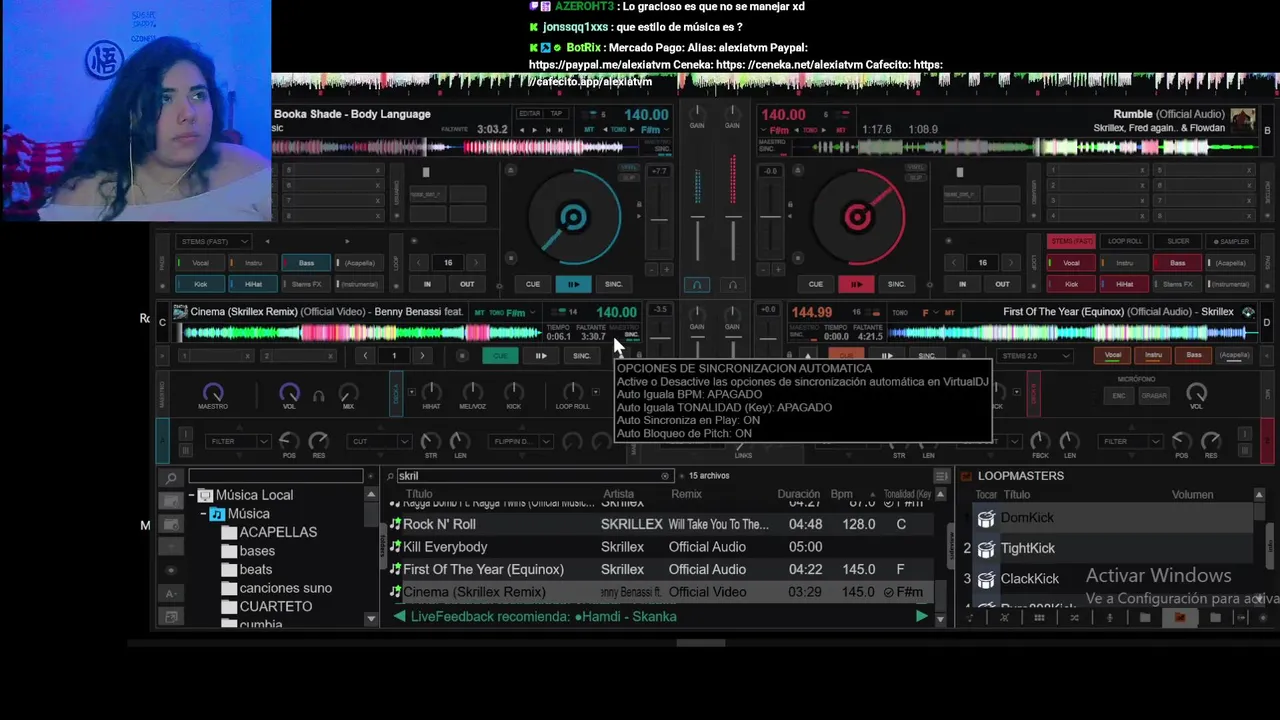This screenshot has height=720, width=1280.
Task: Click the left deck jog wheel
Action: pos(573,217)
